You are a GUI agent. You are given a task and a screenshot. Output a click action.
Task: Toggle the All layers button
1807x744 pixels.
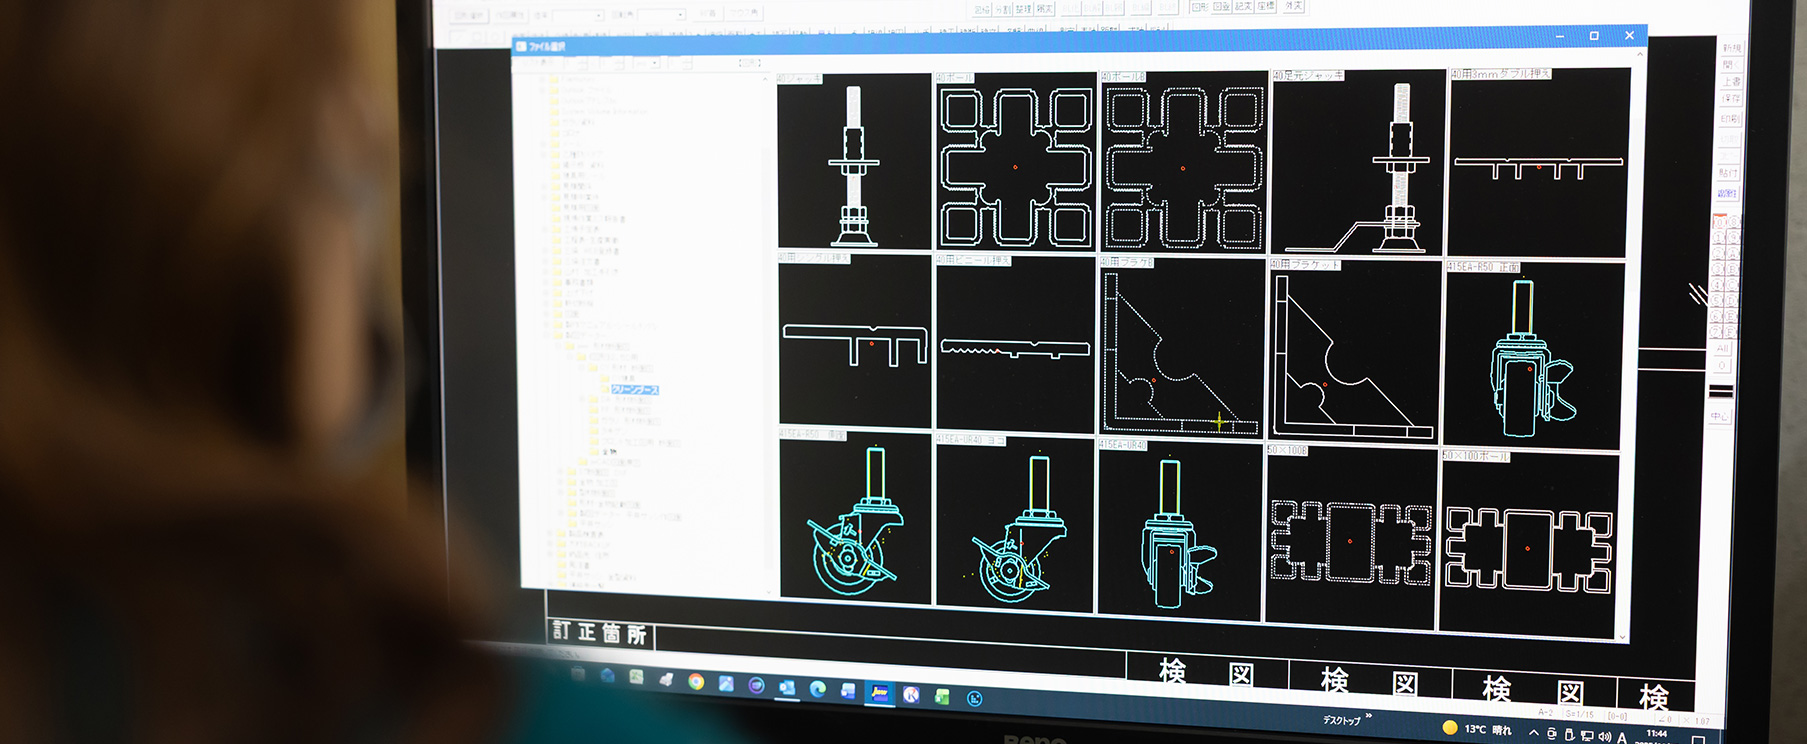[1722, 349]
